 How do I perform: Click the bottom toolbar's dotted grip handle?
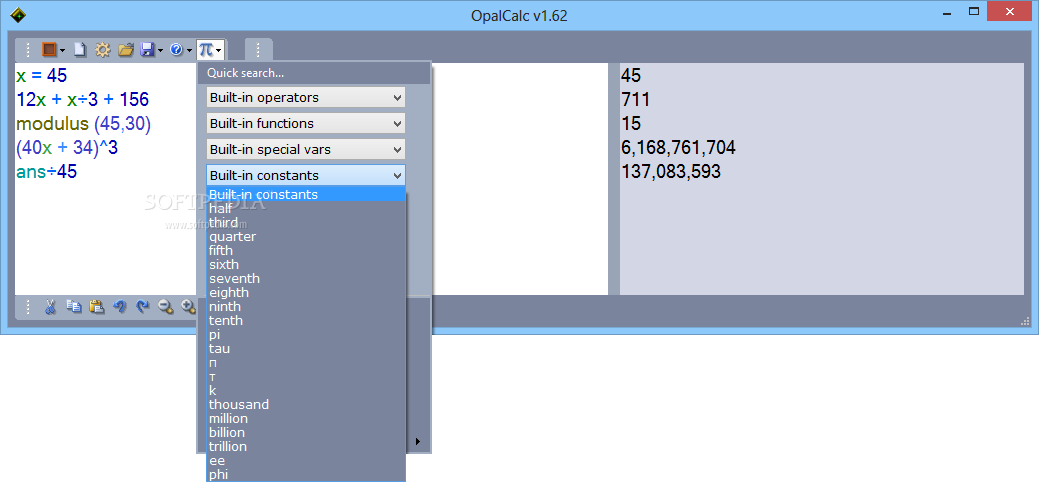28,307
